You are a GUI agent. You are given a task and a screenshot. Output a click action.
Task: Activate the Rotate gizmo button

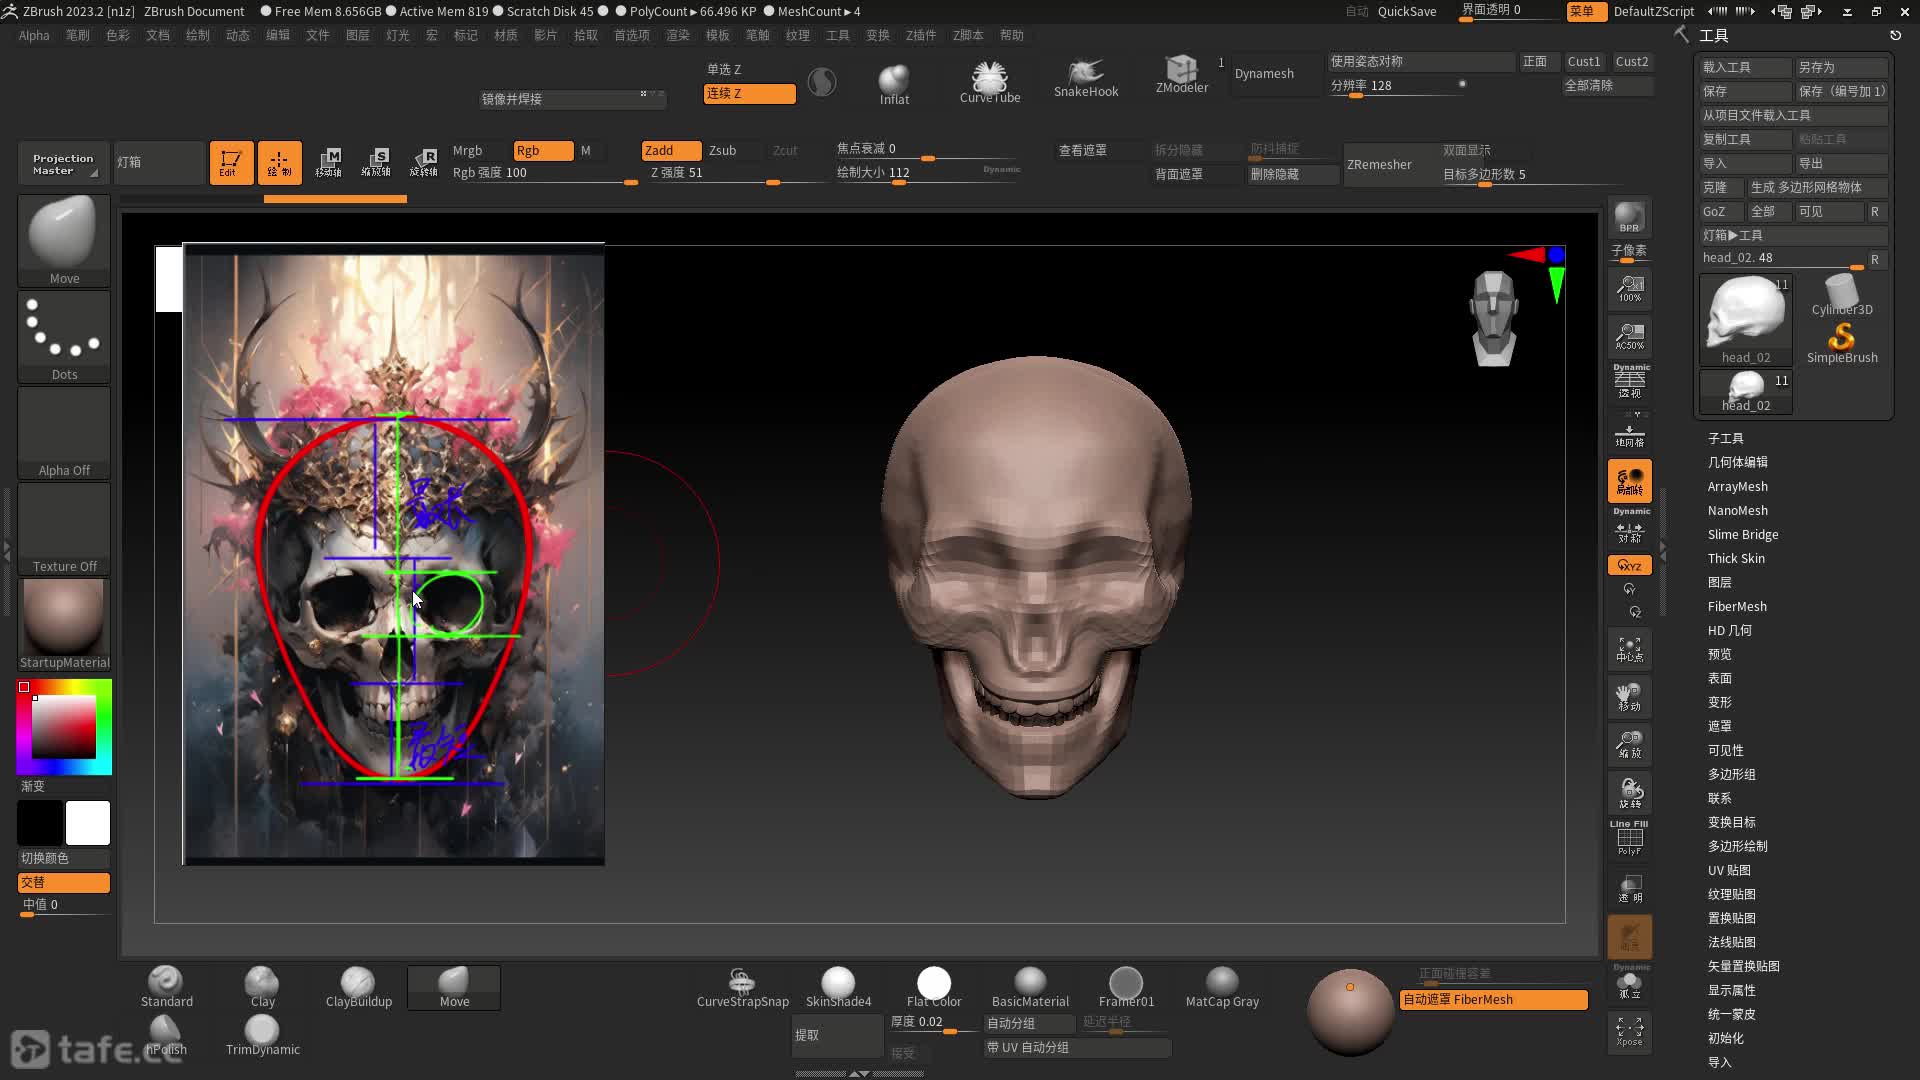click(x=424, y=162)
